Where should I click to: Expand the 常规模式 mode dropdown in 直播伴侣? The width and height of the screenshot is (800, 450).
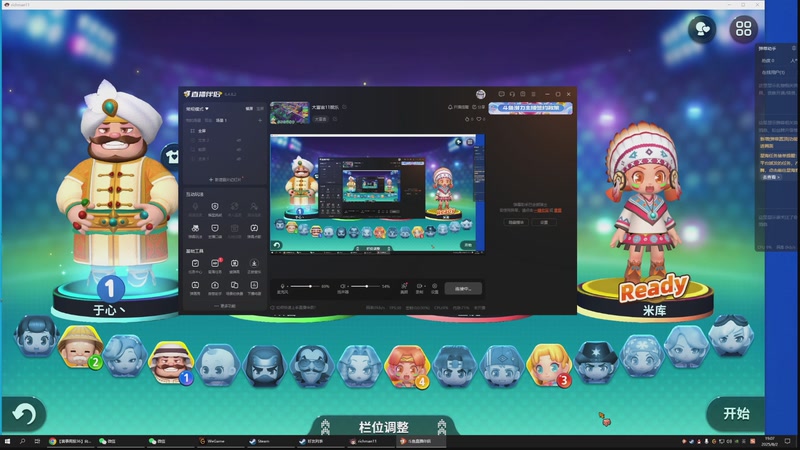tap(197, 109)
